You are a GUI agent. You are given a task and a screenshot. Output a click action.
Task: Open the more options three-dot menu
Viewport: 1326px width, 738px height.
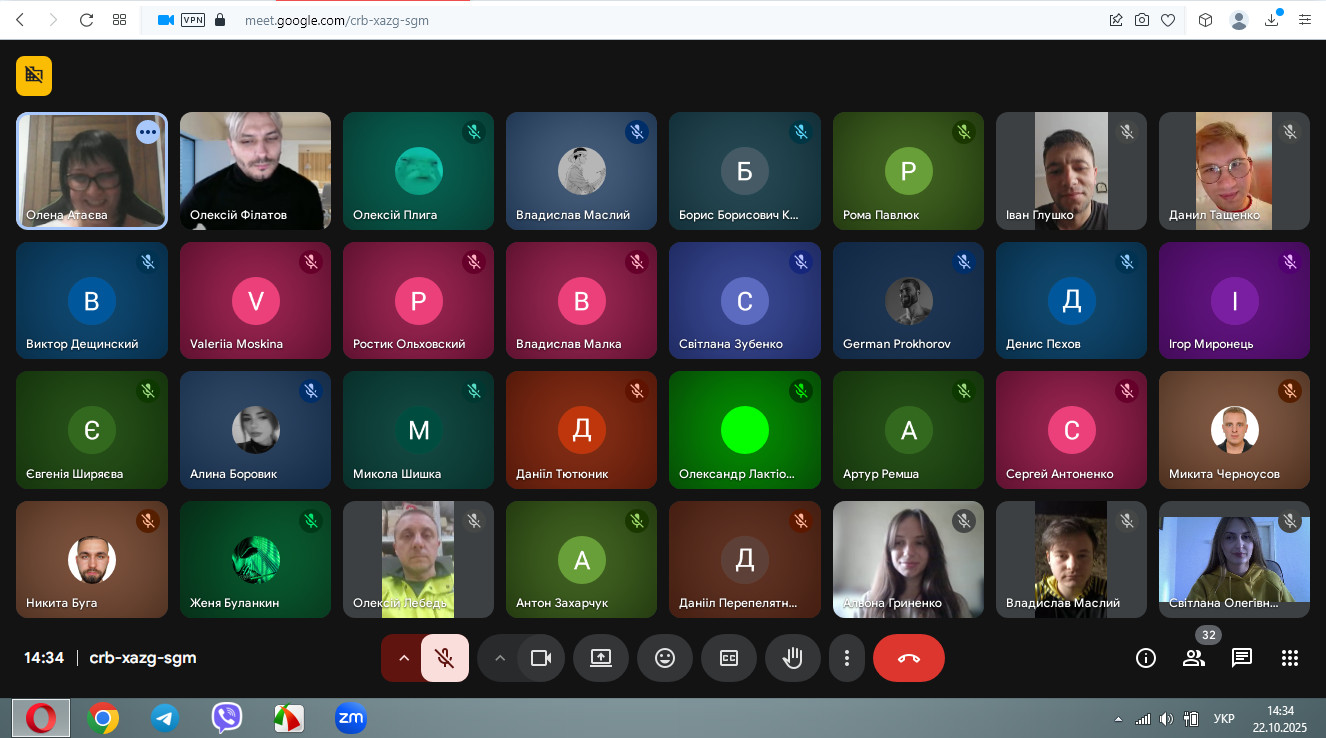[847, 658]
